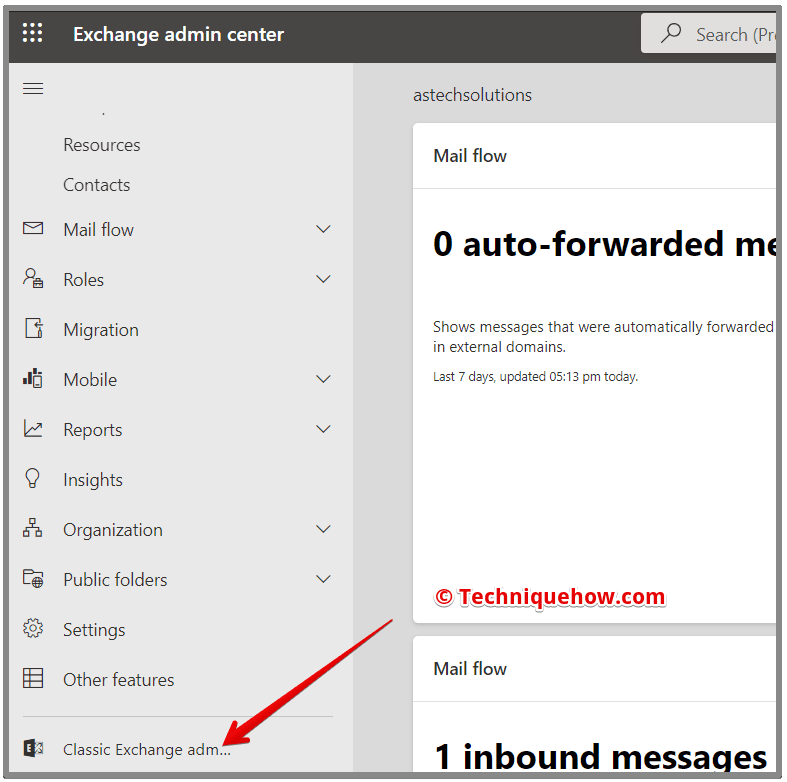Click the Public folders icon
Viewport: 787px width, 782px height.
coord(33,578)
